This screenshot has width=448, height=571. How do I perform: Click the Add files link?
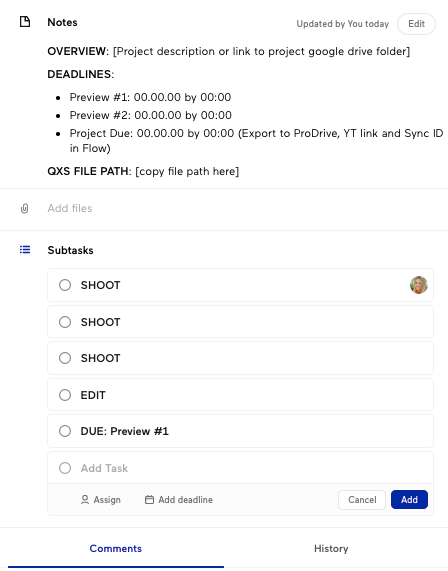pyautogui.click(x=70, y=208)
